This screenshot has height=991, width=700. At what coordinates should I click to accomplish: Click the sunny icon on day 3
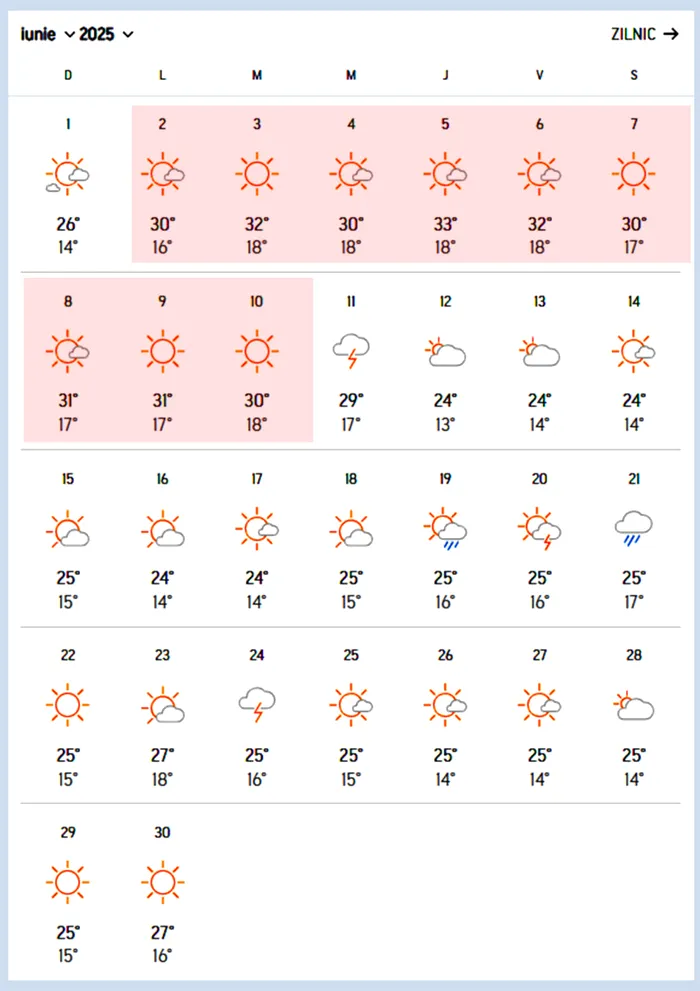[x=257, y=174]
